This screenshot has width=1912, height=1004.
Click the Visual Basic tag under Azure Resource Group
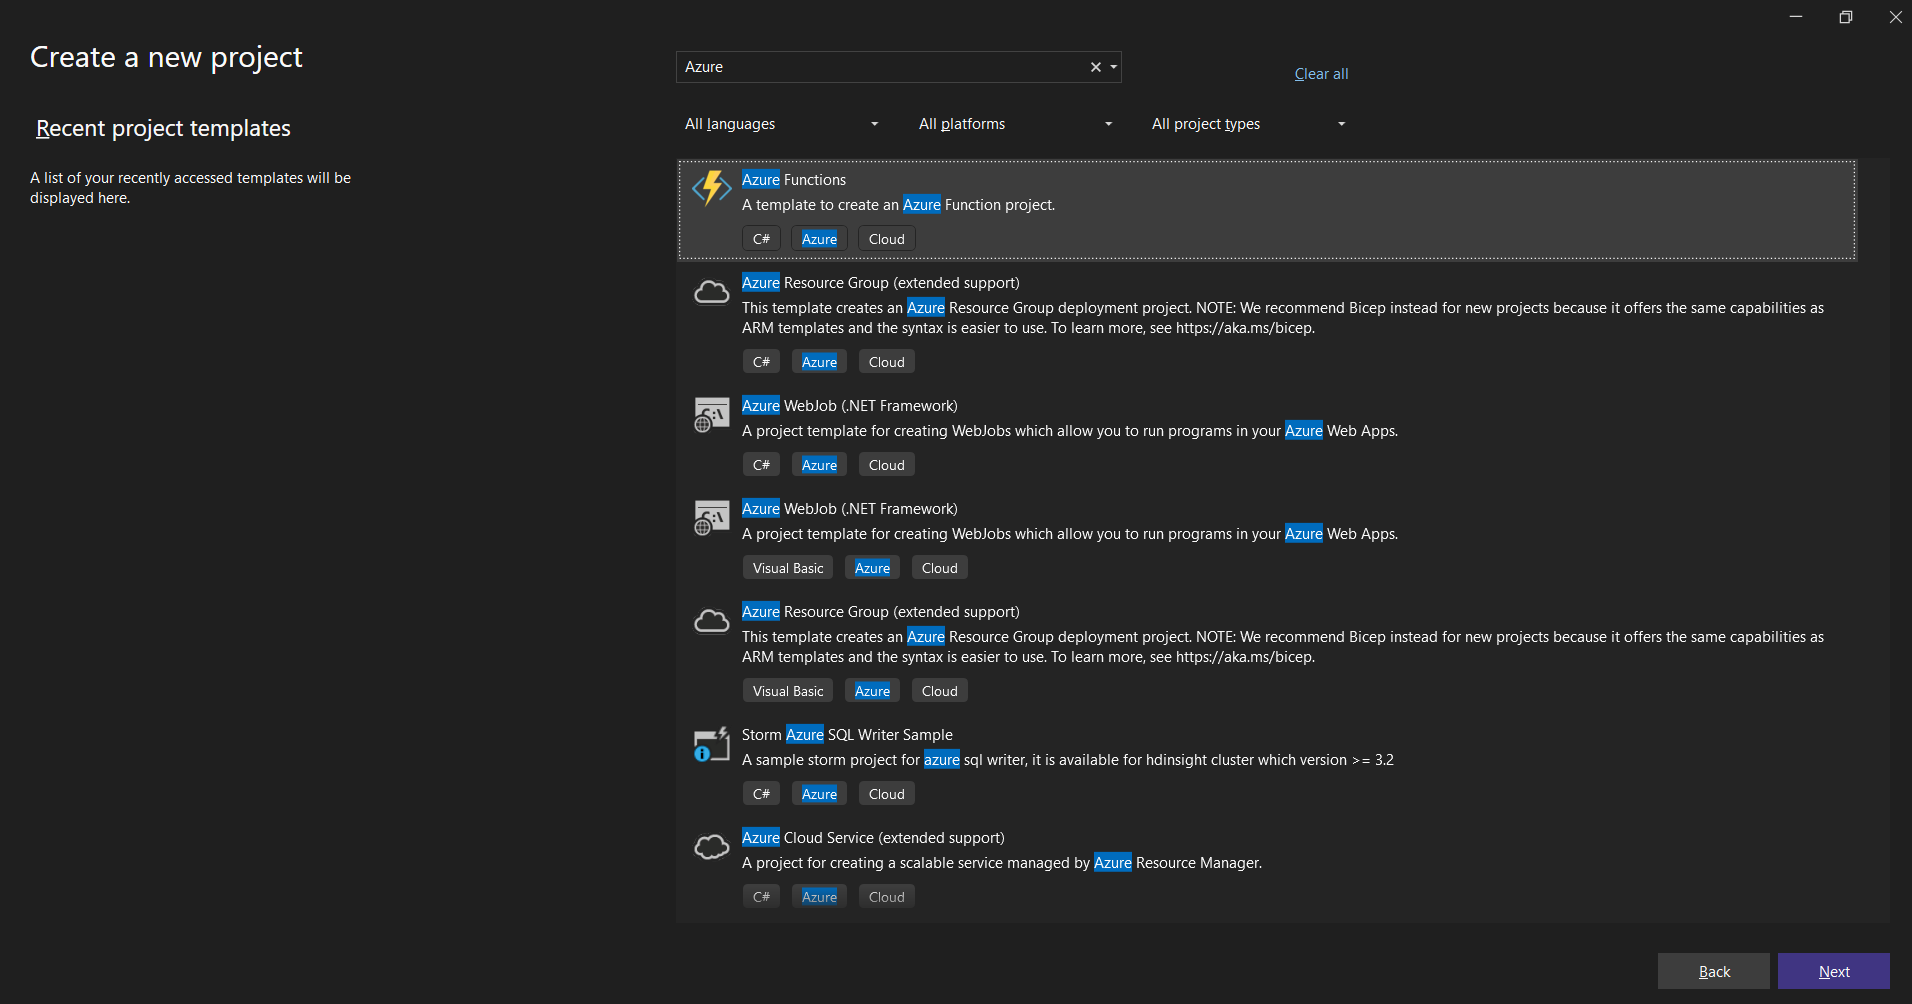click(788, 691)
